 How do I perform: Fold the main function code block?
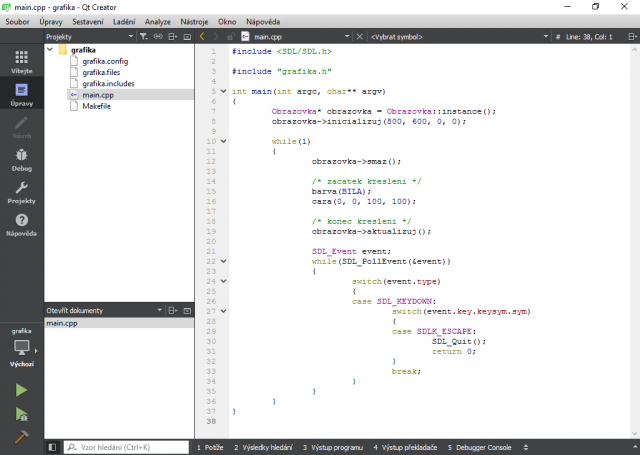point(223,91)
